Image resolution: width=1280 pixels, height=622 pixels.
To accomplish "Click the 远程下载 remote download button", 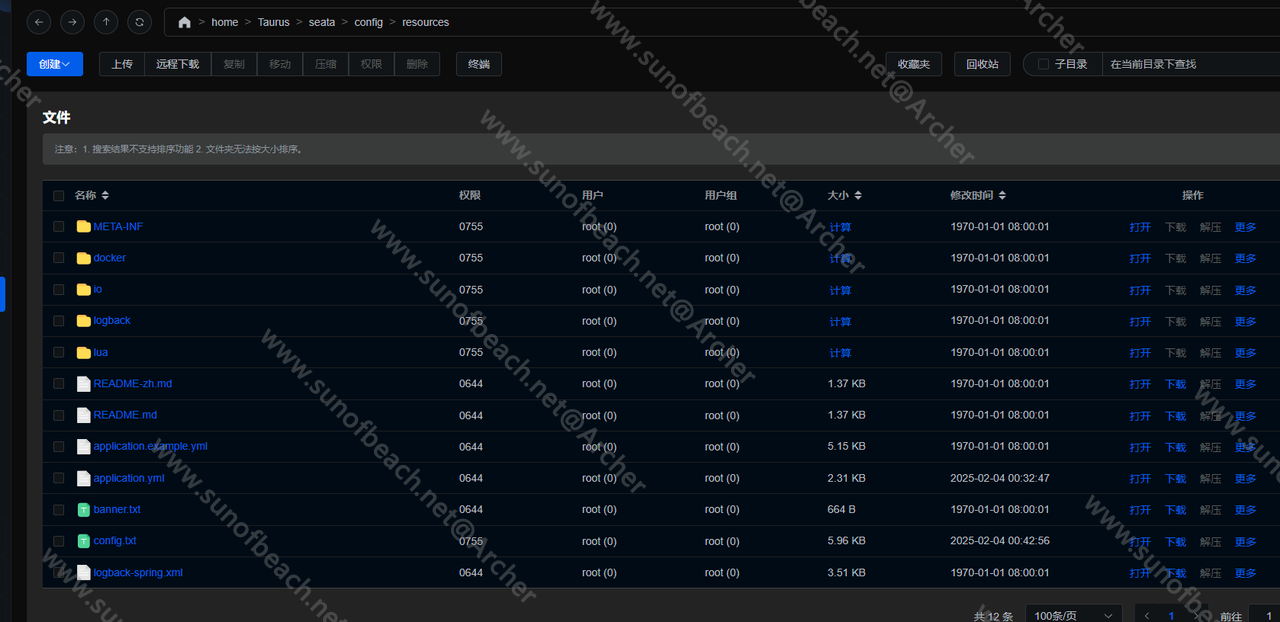I will coord(178,64).
